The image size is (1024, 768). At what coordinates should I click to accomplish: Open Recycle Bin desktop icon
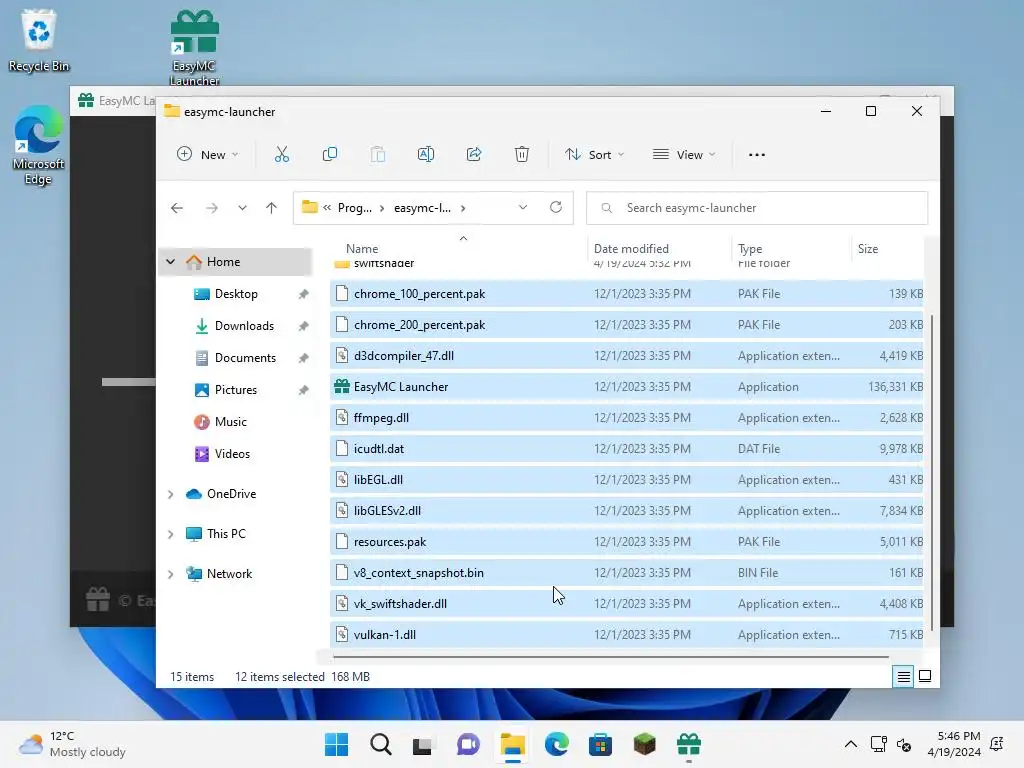[x=39, y=40]
